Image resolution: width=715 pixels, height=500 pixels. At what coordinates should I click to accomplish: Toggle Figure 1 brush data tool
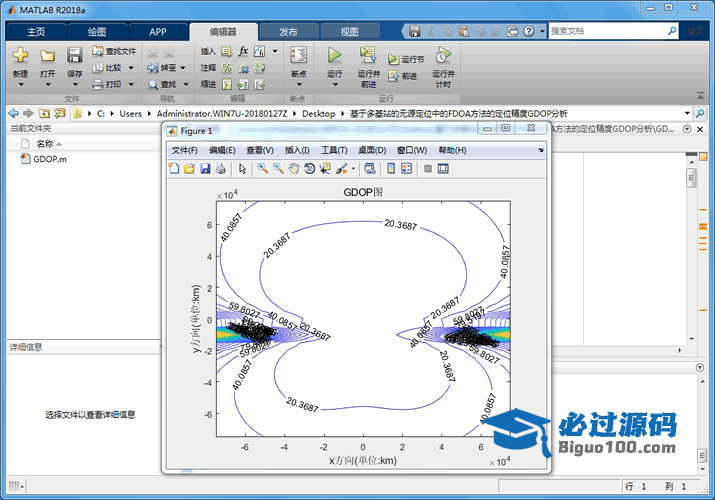[x=342, y=169]
